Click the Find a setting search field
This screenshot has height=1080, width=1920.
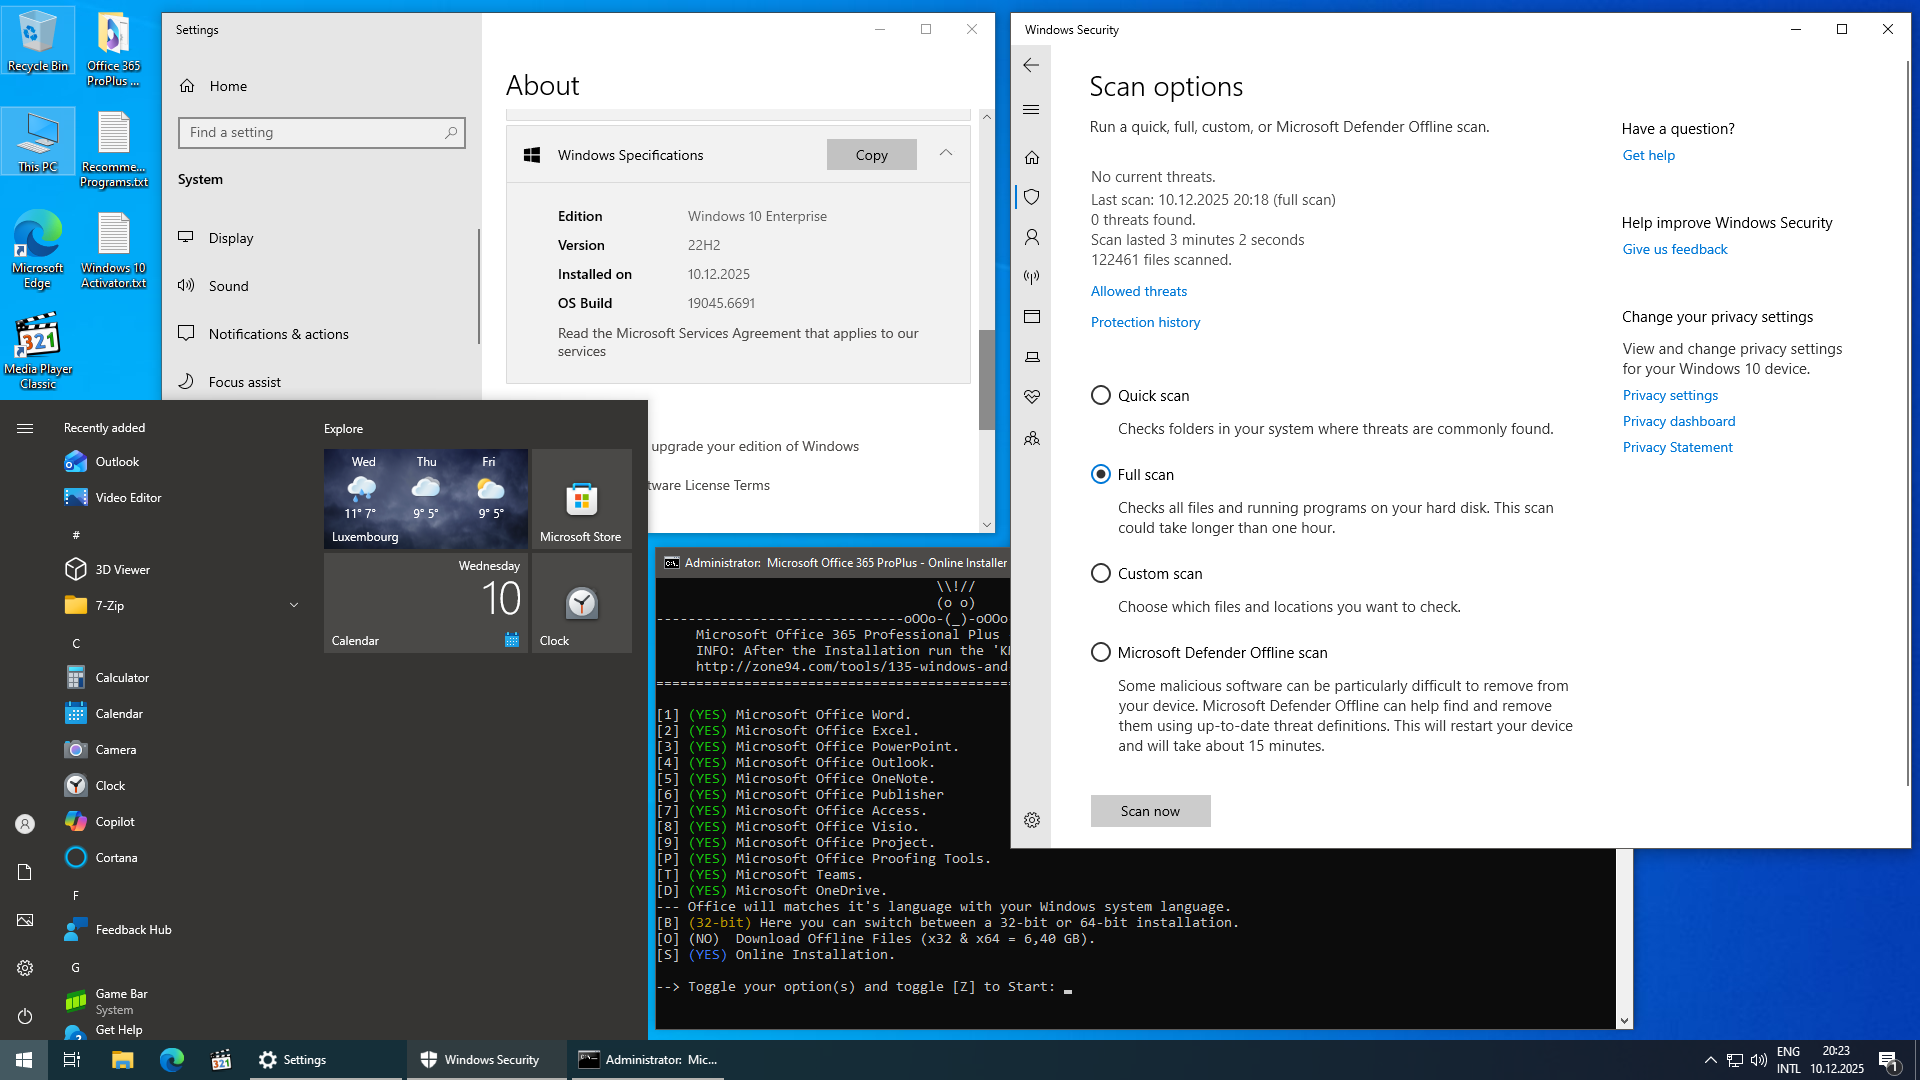point(321,132)
